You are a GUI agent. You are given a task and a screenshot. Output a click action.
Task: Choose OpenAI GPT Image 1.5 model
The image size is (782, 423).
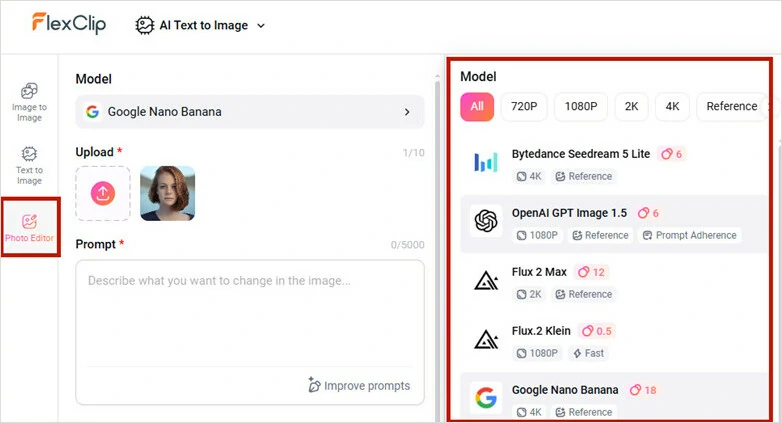[613, 223]
